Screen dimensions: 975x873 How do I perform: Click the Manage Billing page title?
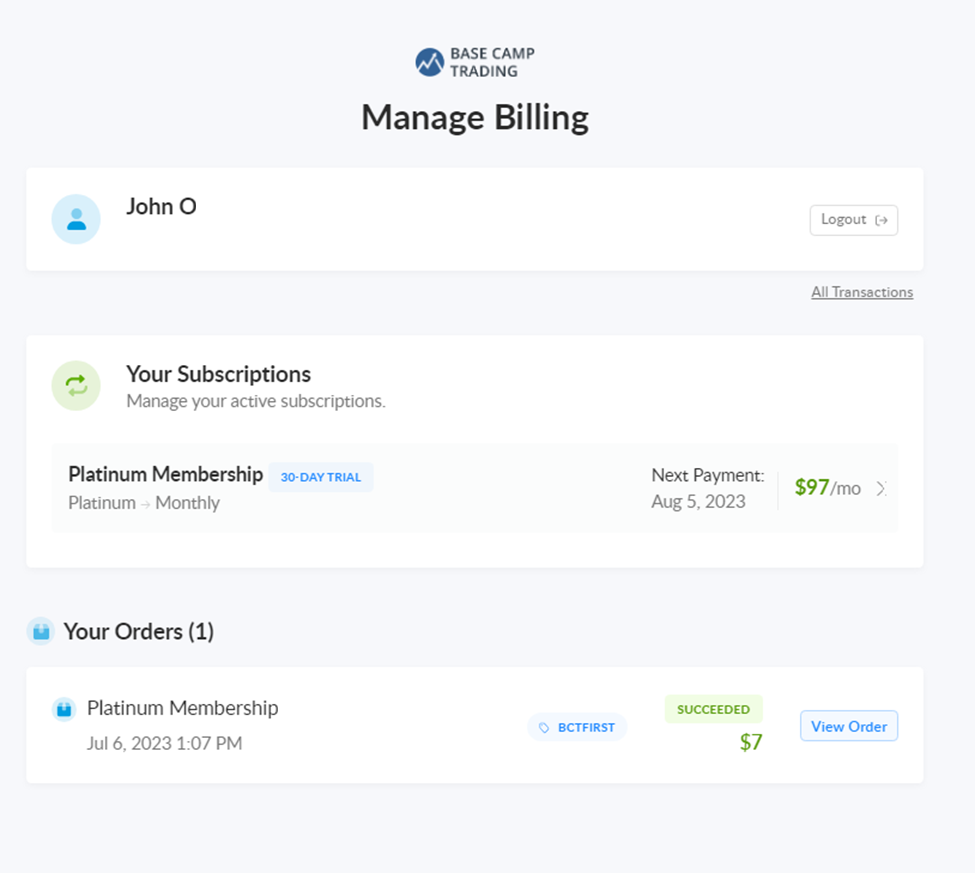point(475,118)
